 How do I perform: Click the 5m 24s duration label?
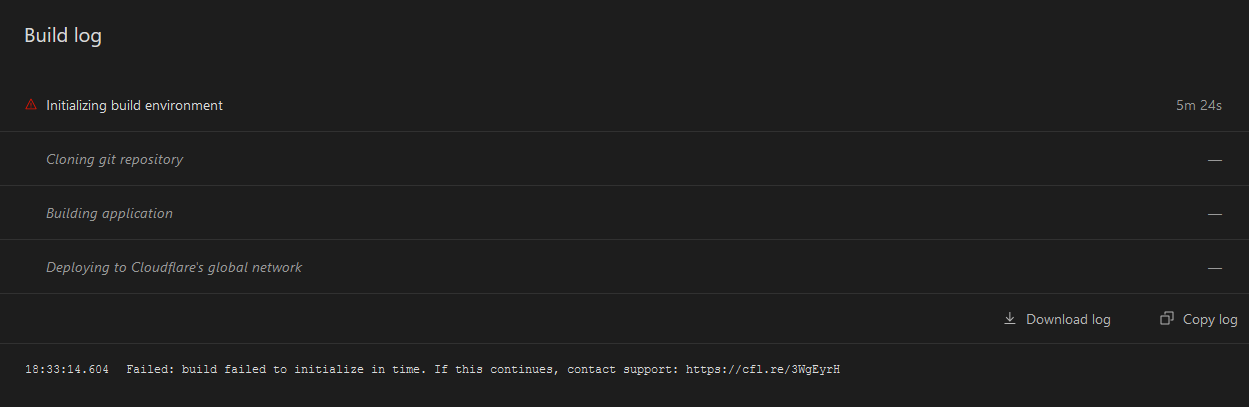1199,105
